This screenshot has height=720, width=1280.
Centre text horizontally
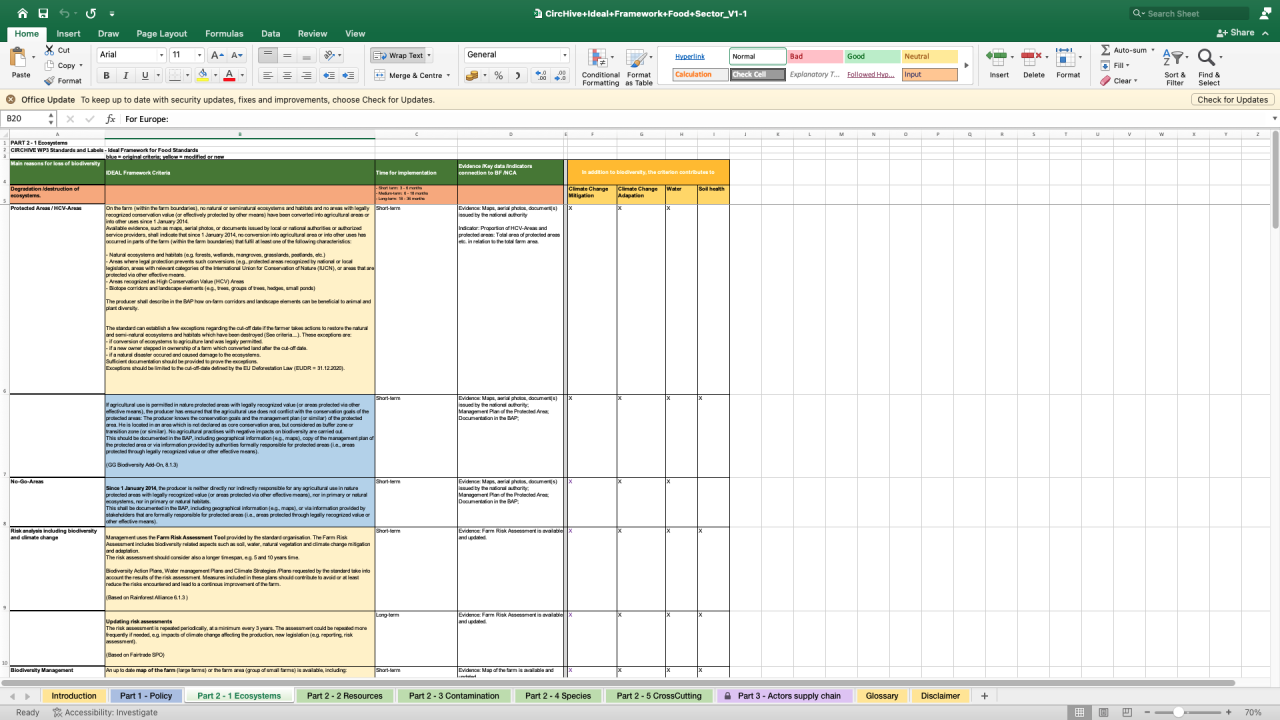click(x=287, y=76)
